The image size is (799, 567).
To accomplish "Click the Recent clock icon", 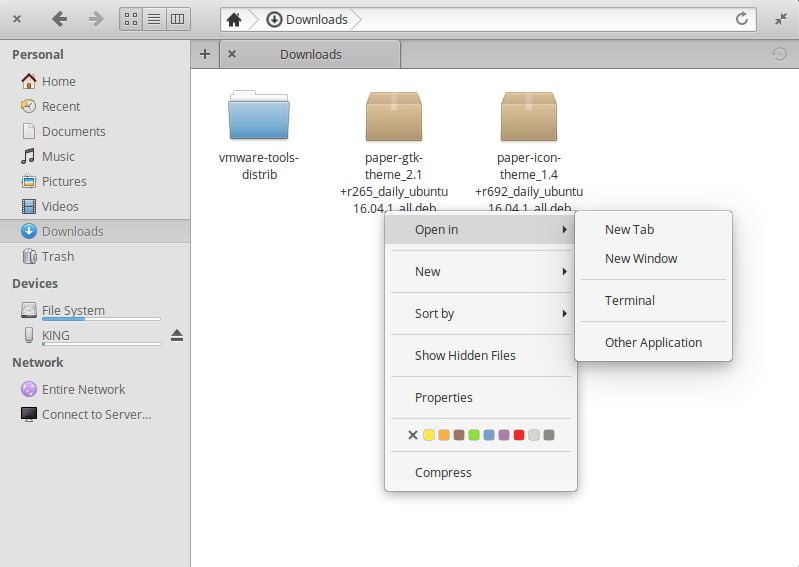I will point(29,106).
